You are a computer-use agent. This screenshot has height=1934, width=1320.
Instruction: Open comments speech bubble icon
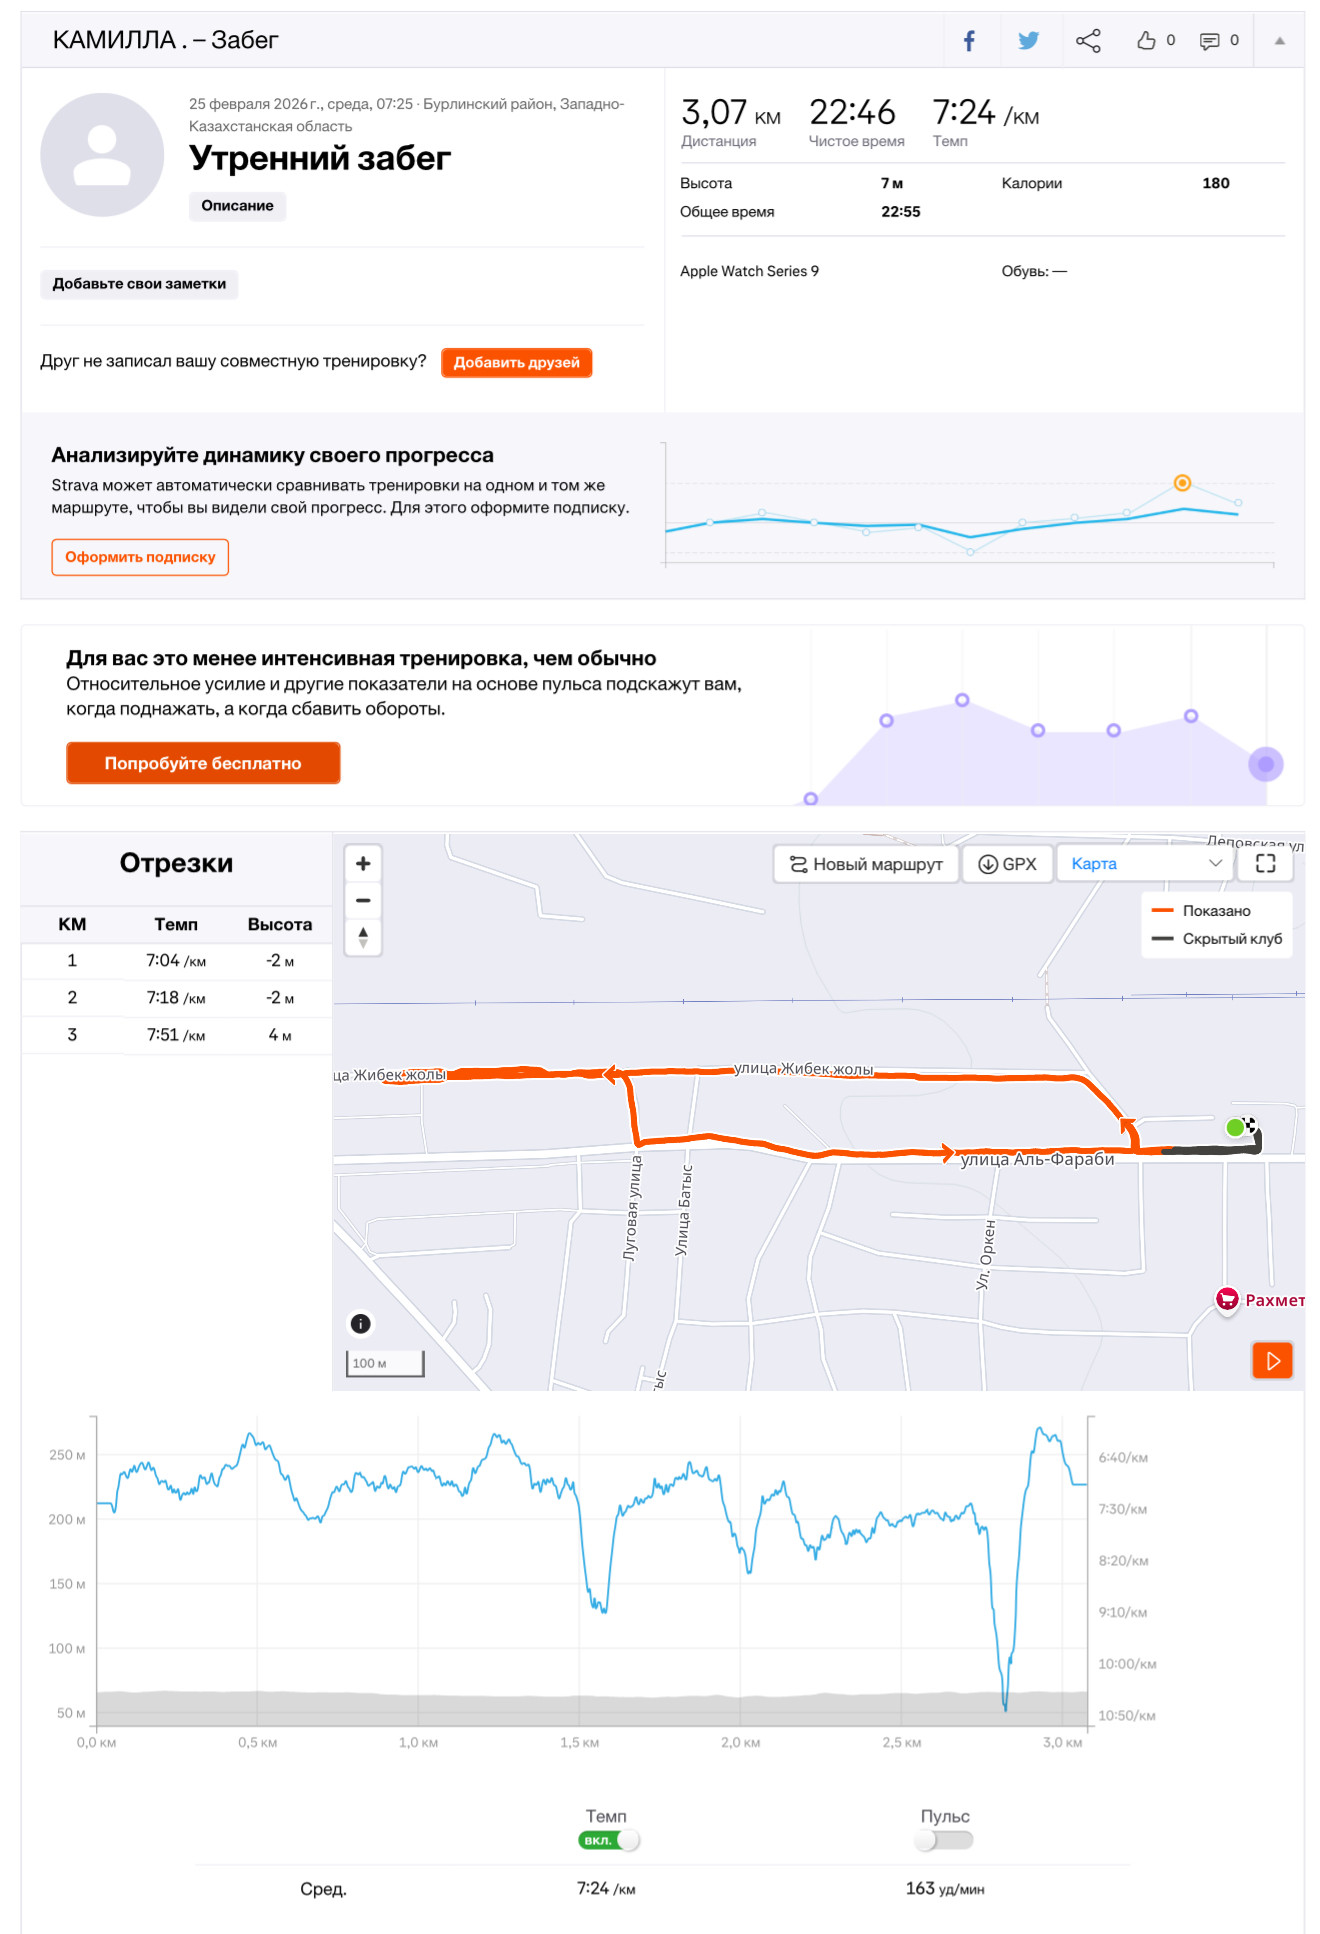tap(1209, 41)
